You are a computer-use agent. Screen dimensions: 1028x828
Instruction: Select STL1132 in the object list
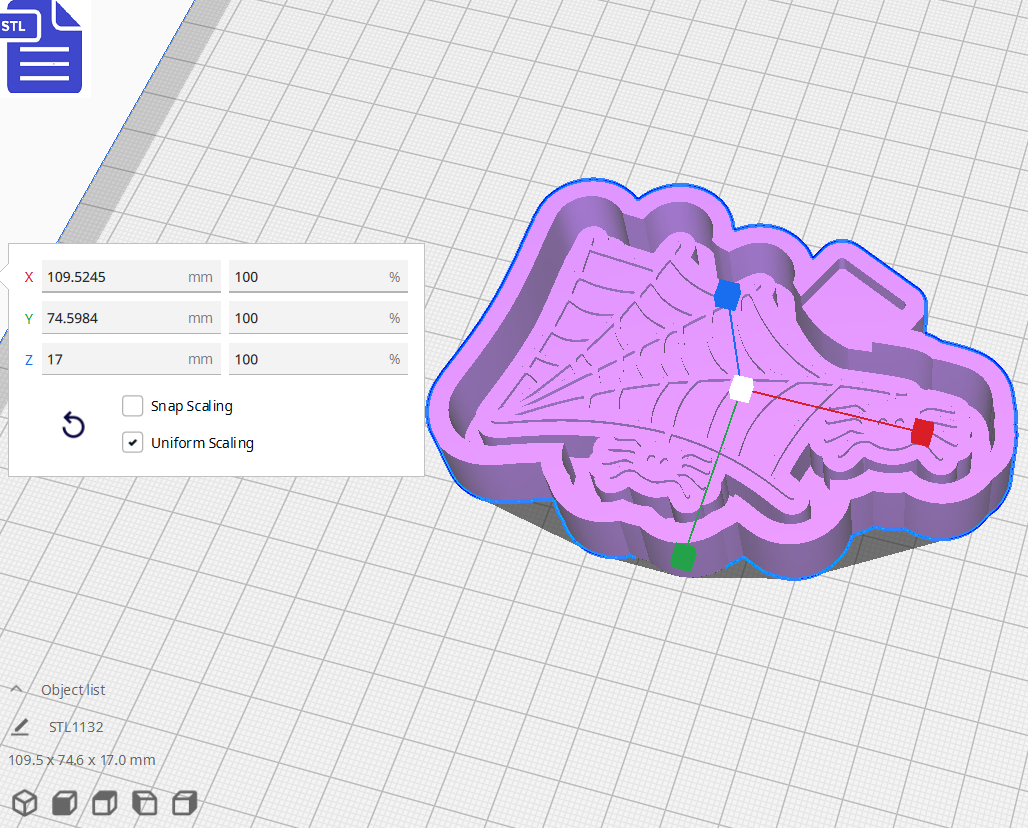76,727
